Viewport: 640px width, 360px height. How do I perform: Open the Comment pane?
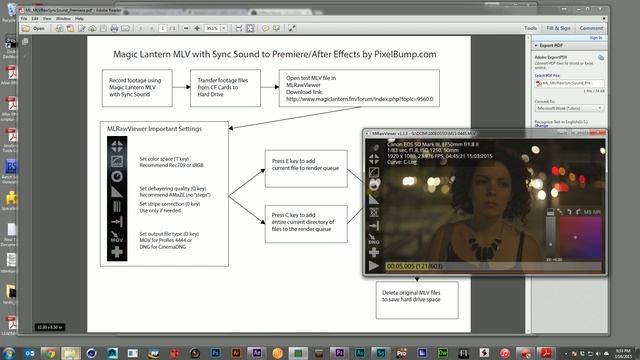click(591, 28)
